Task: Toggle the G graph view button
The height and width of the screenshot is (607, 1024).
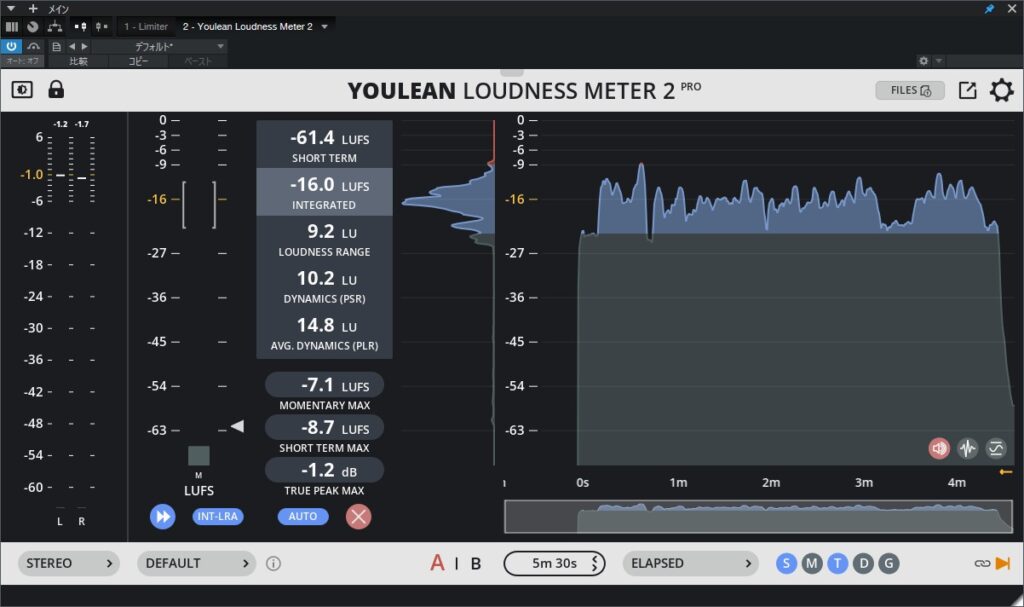Action: click(889, 563)
